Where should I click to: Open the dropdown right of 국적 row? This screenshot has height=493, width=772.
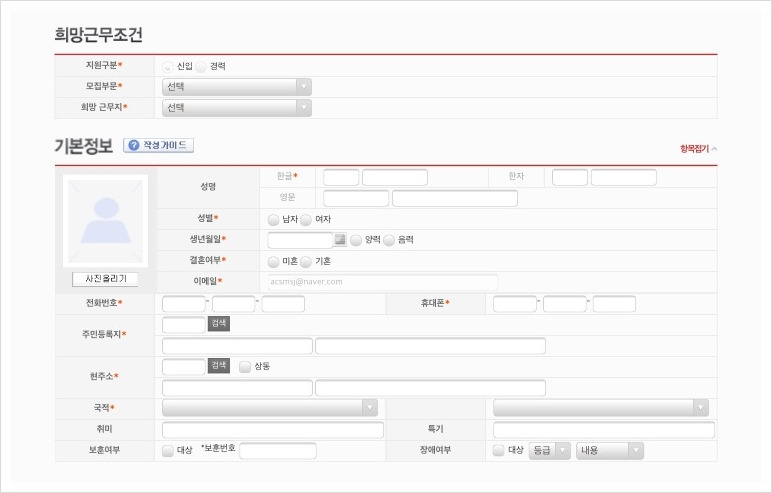click(x=601, y=408)
